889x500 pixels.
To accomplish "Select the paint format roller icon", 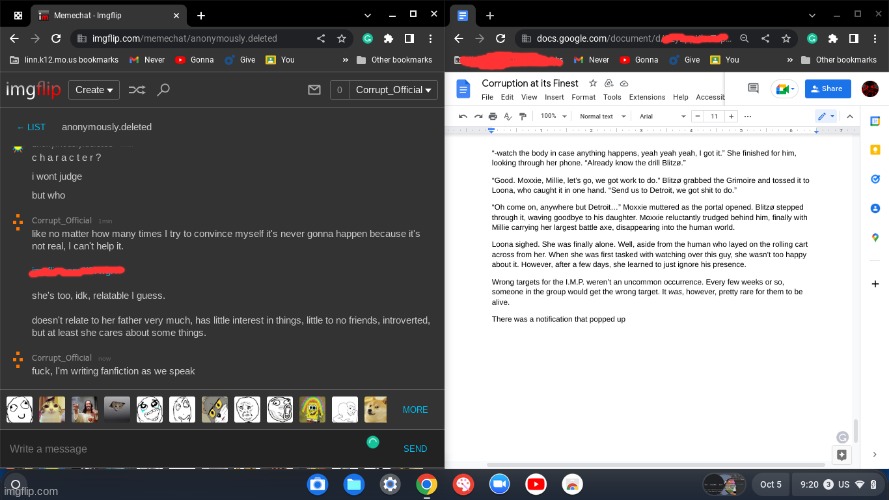I will [523, 117].
